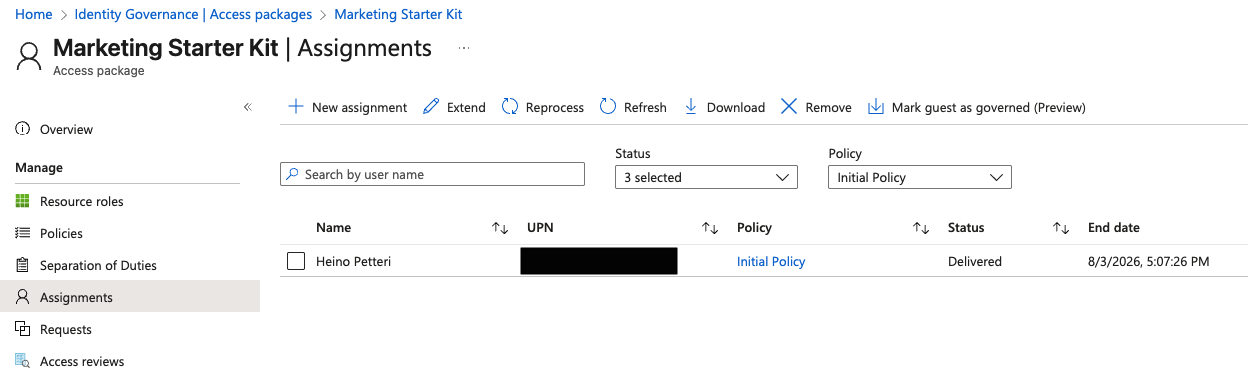Collapse the sidebar with double chevron

coord(248,107)
